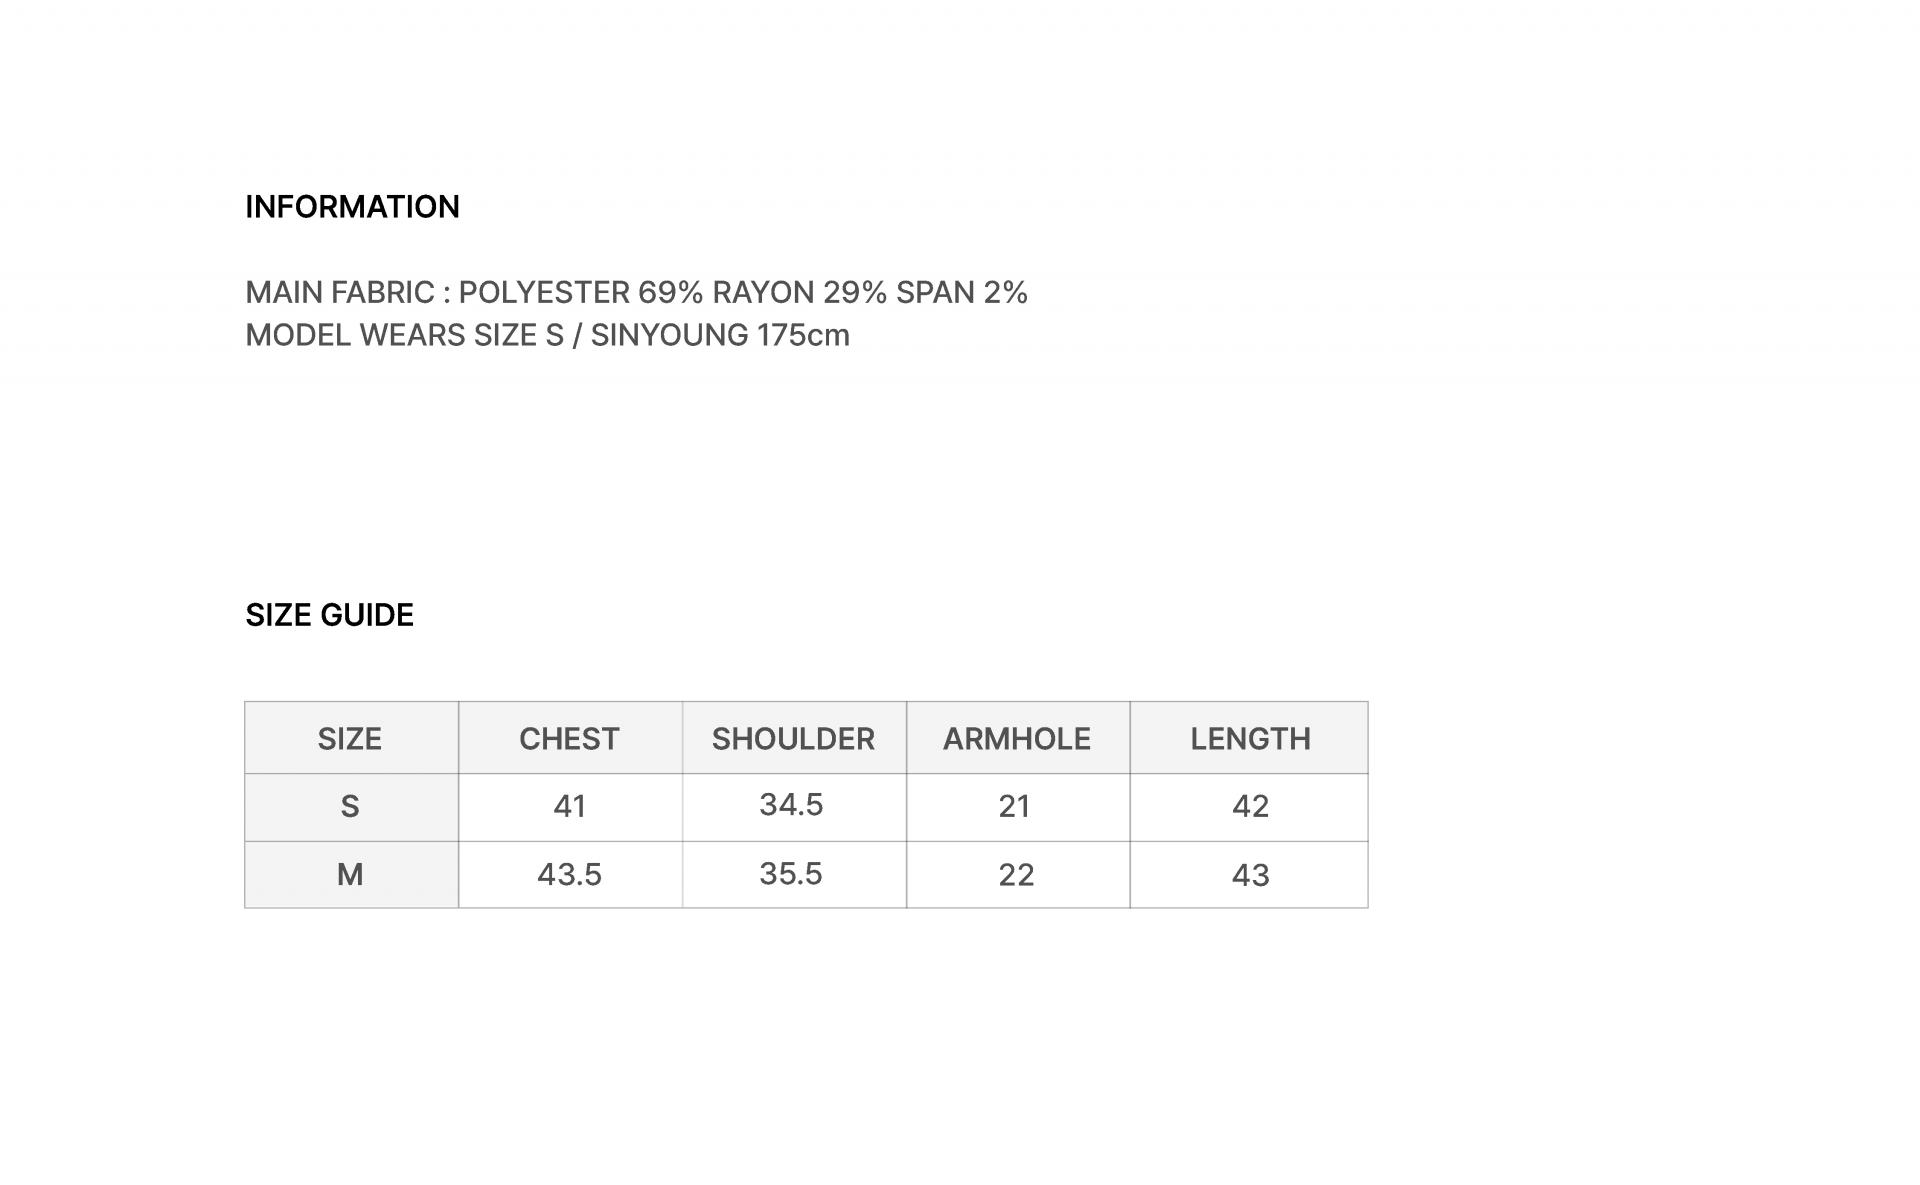Click length value 43 cell

click(1249, 875)
